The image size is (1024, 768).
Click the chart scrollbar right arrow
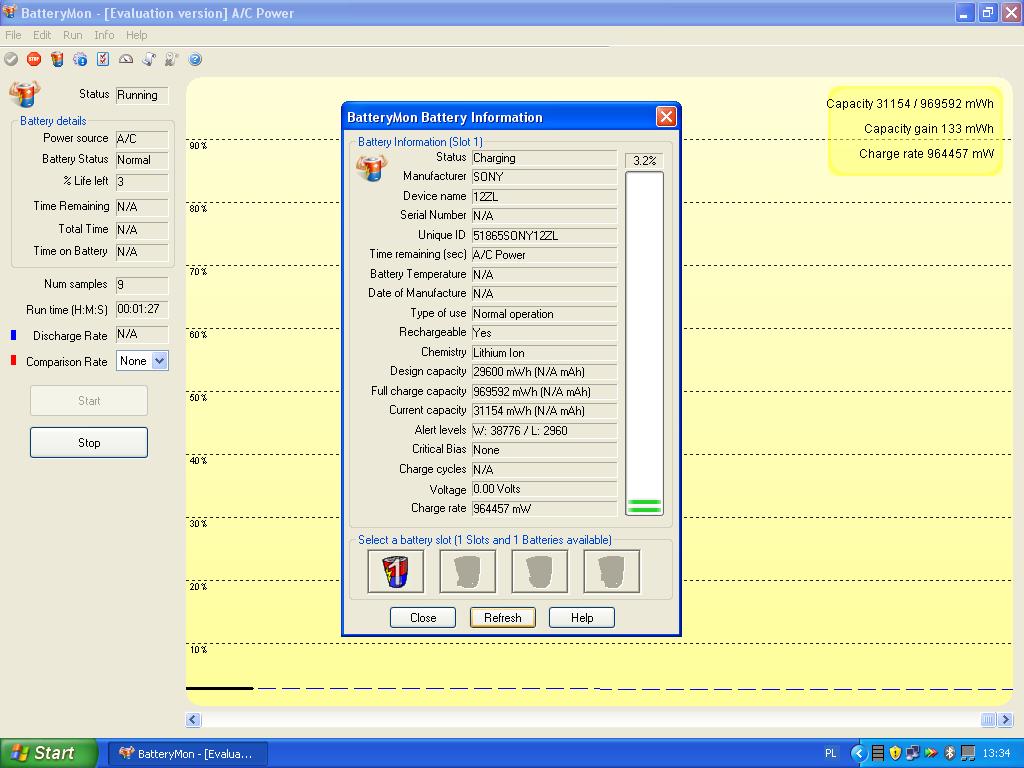tap(1006, 720)
